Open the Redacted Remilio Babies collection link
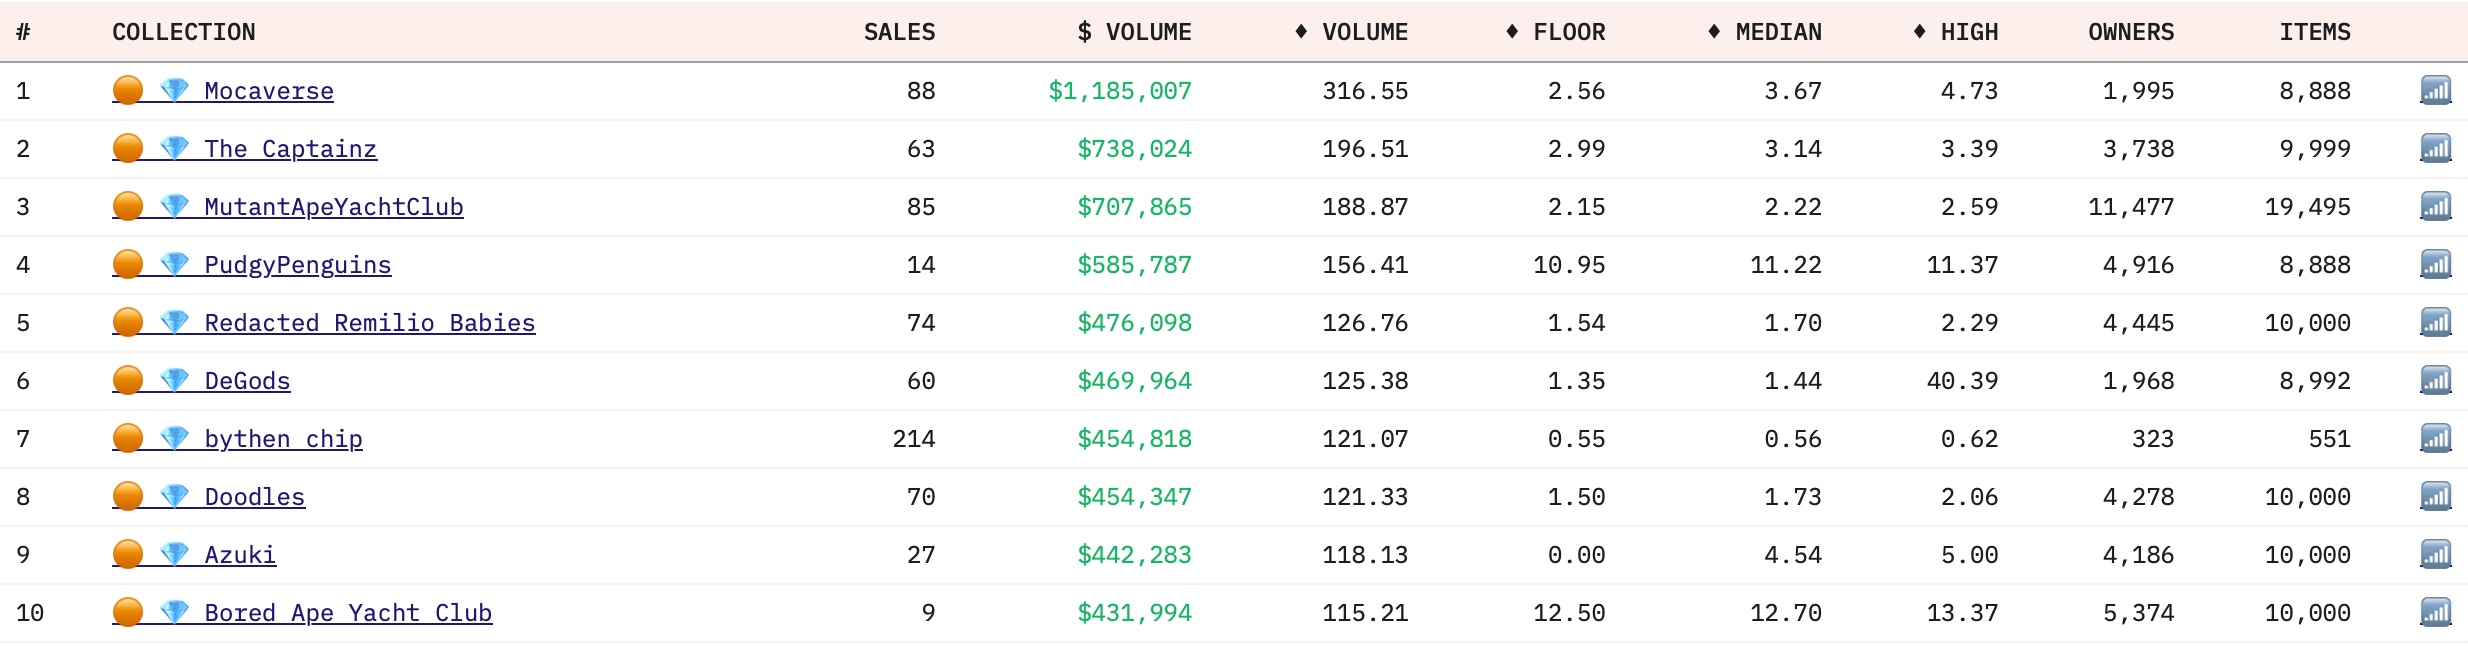This screenshot has width=2468, height=646. click(369, 323)
